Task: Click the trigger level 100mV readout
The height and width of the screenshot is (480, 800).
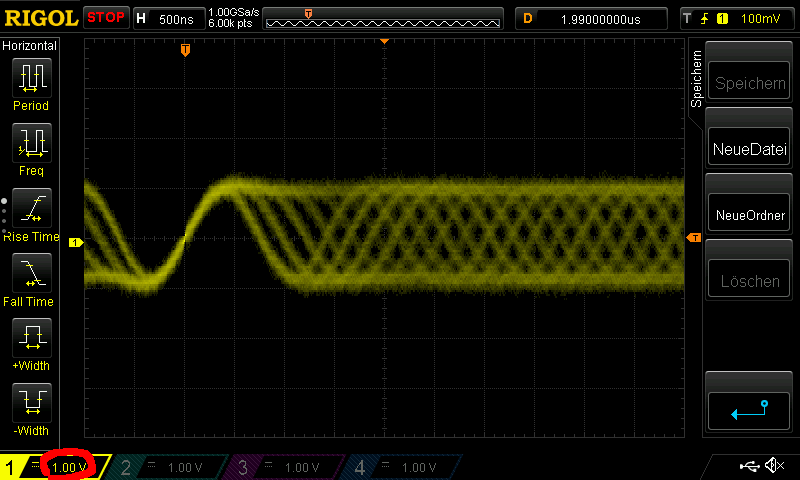Action: 760,19
